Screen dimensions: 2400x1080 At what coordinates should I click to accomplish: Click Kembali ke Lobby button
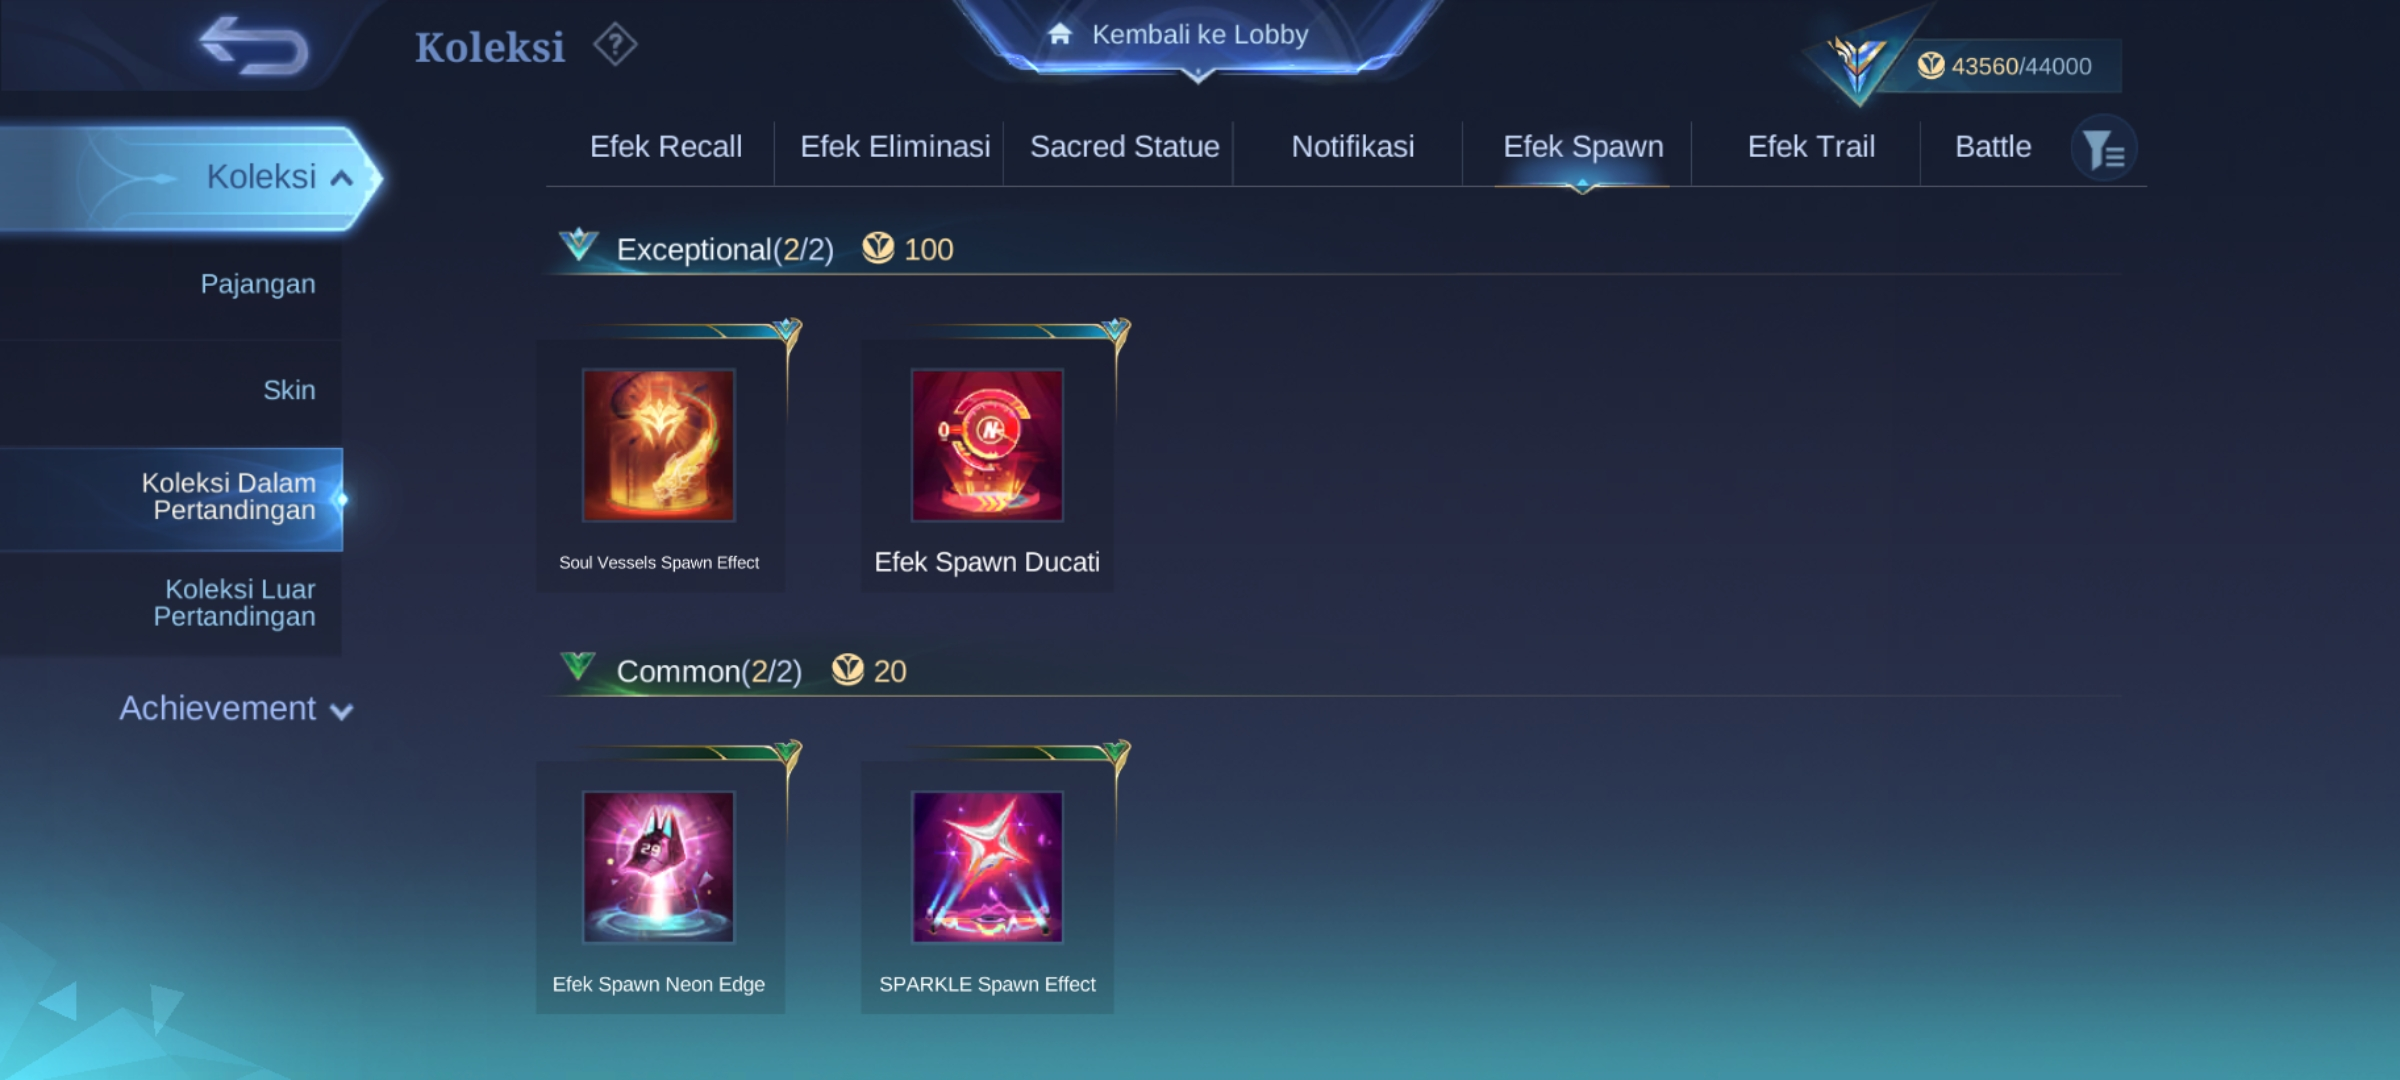(1197, 37)
